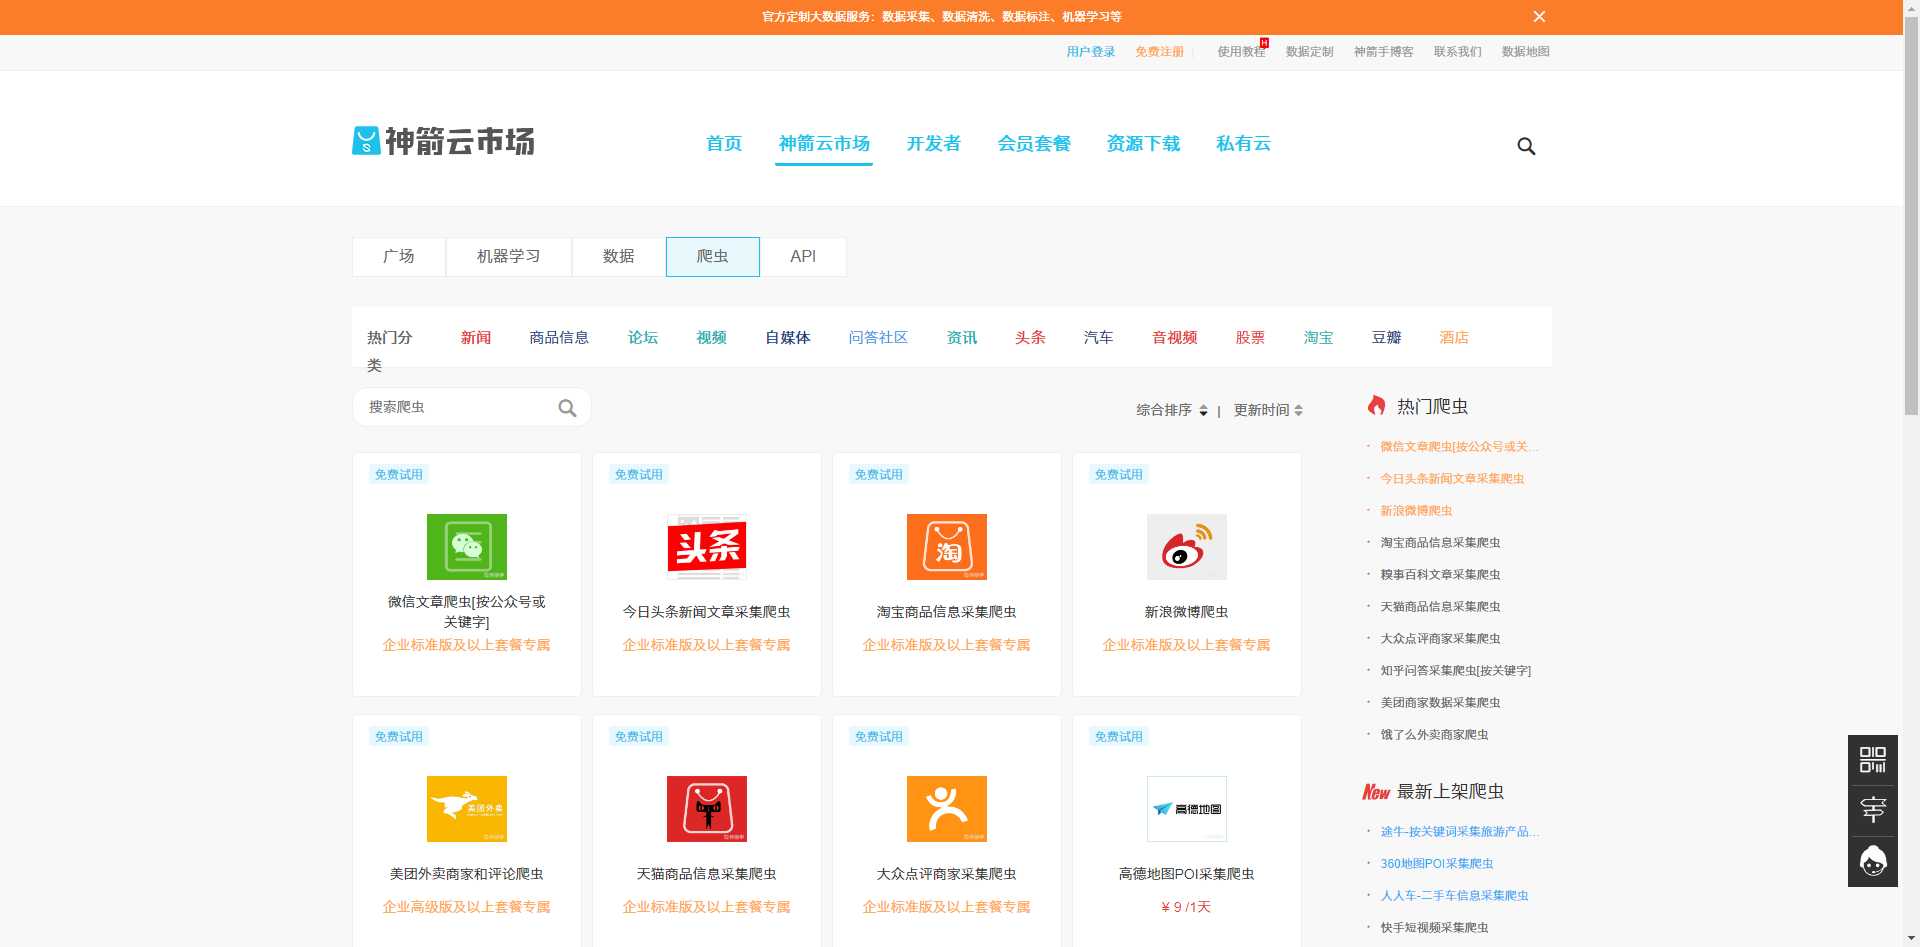Screen dimensions: 1920x947
Task: Open the 神箭手博客 link
Action: 1384,52
